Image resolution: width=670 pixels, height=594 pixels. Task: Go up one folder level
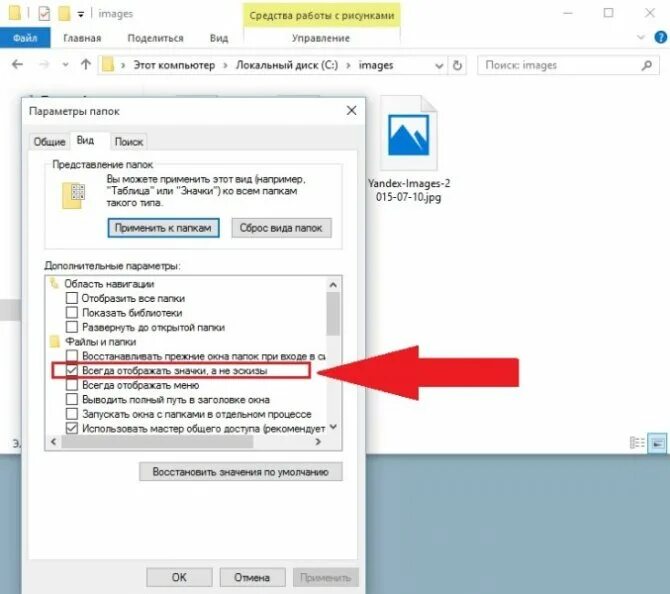[x=86, y=65]
